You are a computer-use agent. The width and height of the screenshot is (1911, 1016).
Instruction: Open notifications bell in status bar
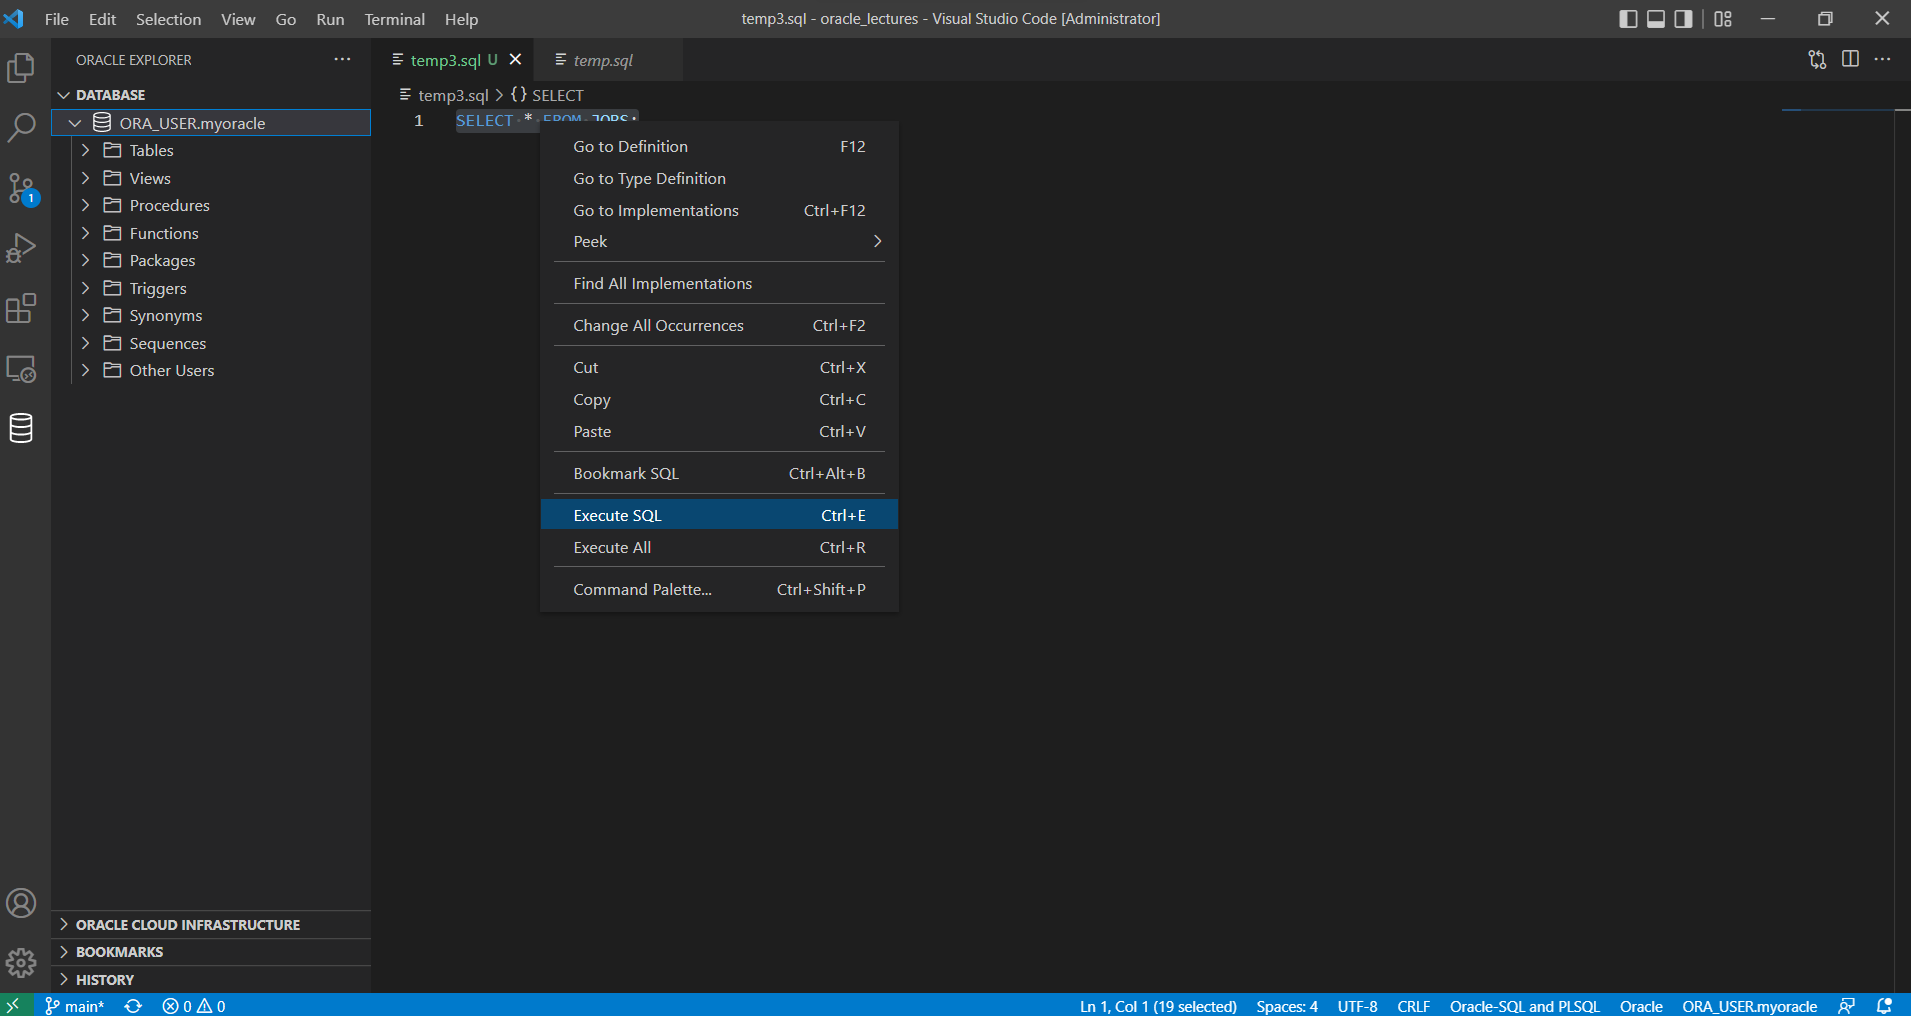[1884, 1006]
